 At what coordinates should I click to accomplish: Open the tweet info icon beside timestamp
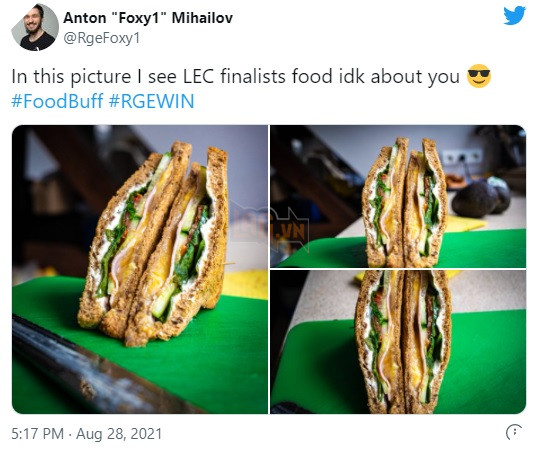[x=514, y=432]
